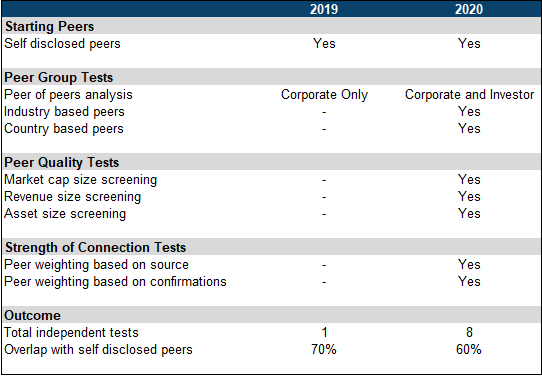Select the Strength of Connection Tests header
542x377 pixels.
coord(95,247)
